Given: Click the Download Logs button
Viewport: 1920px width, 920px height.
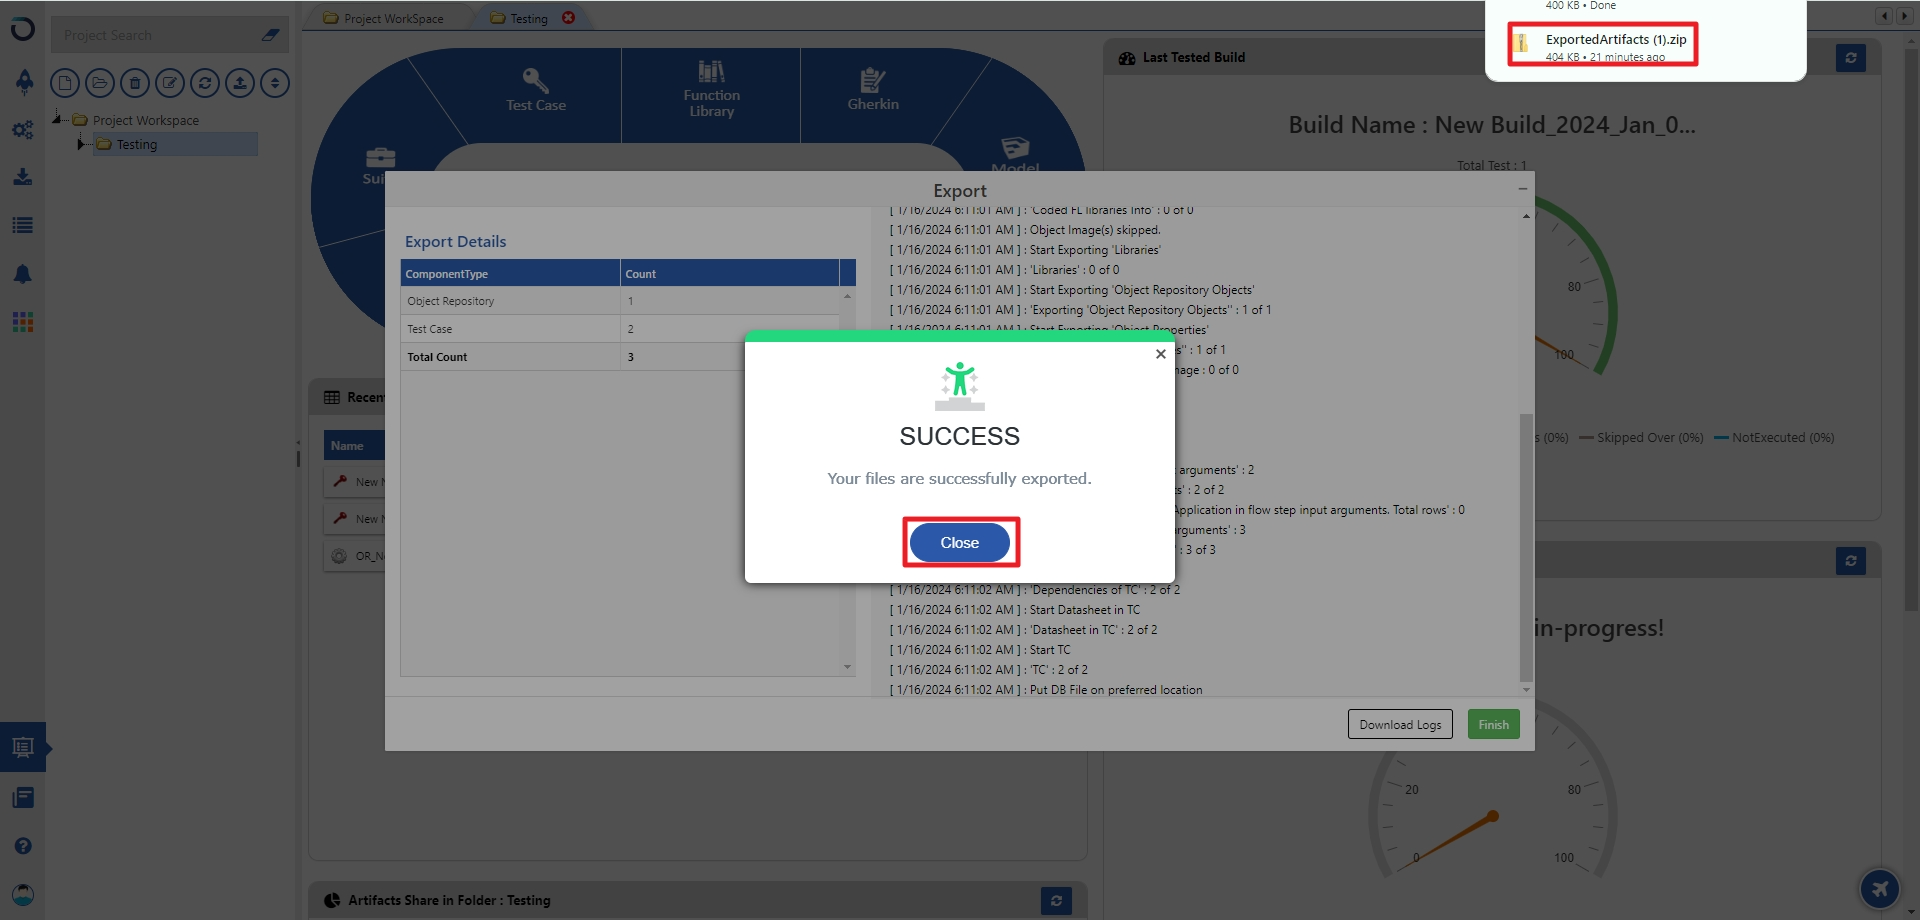Looking at the screenshot, I should click(x=1400, y=725).
